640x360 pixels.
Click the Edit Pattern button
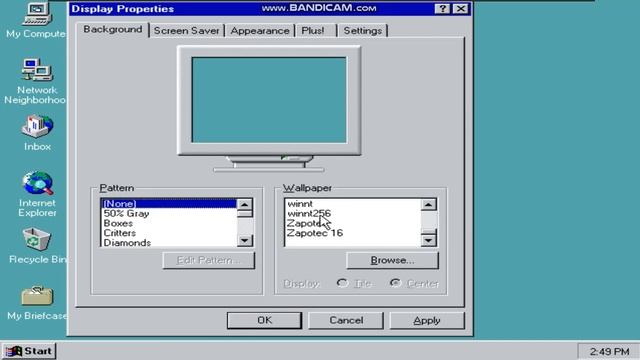[209, 260]
